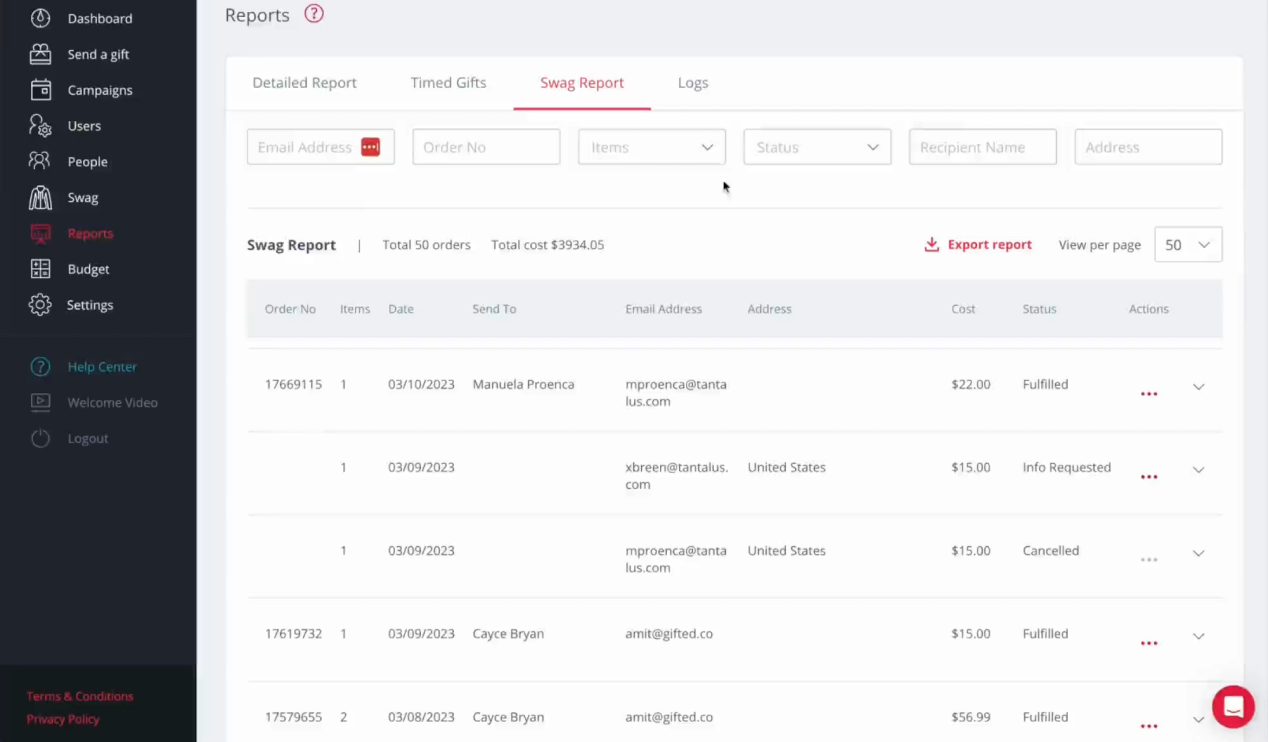This screenshot has height=742, width=1268.
Task: Expand order 17669115 row details
Action: tap(1198, 387)
